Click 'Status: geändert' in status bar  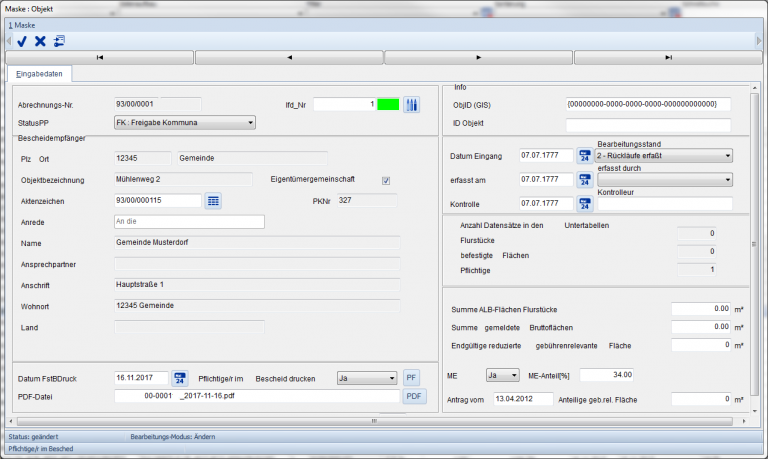point(33,436)
